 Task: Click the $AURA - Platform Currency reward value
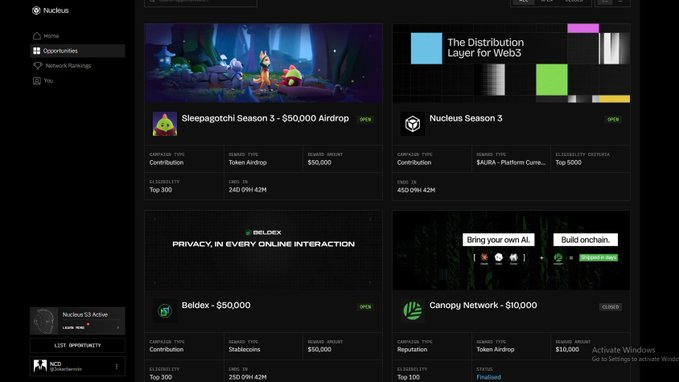(511, 163)
